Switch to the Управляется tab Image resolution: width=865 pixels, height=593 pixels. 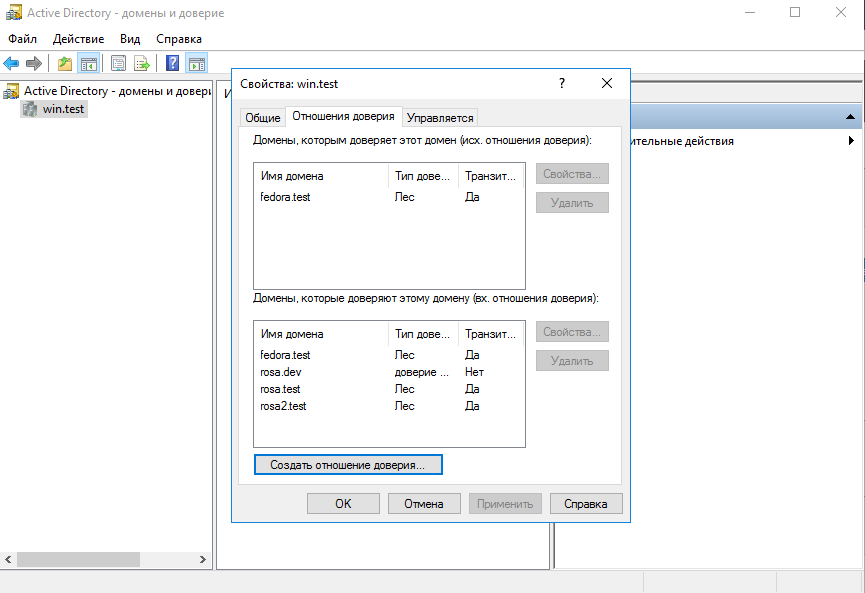pos(440,118)
